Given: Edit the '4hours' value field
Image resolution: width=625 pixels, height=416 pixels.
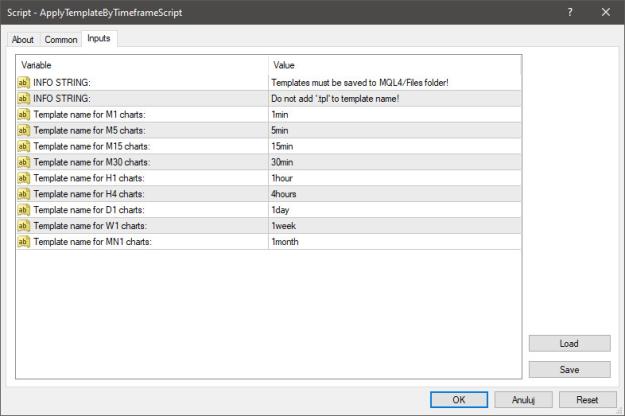Looking at the screenshot, I should [395, 194].
